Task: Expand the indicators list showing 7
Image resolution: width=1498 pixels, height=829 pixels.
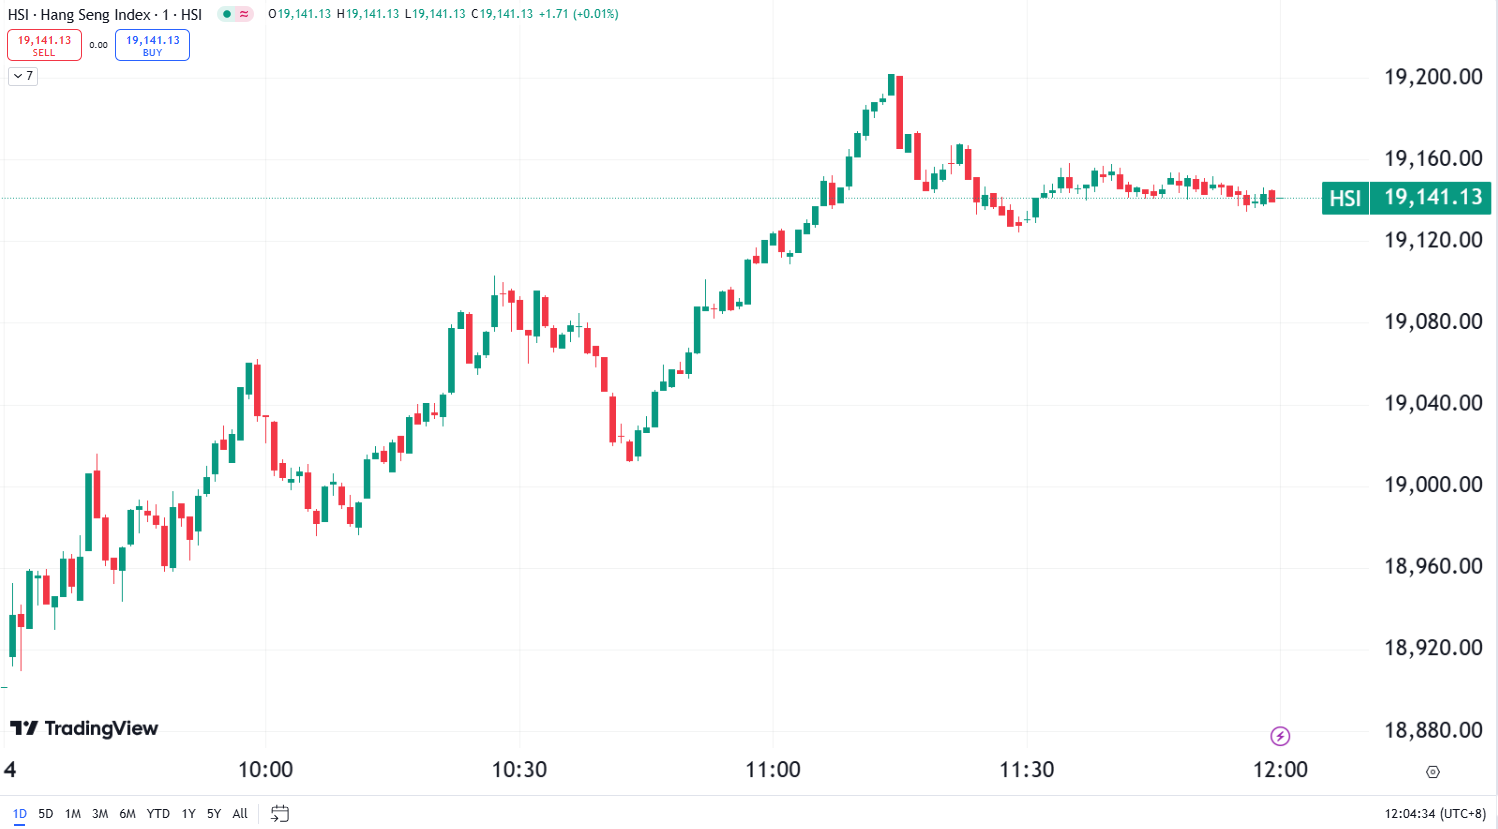Action: coord(21,76)
